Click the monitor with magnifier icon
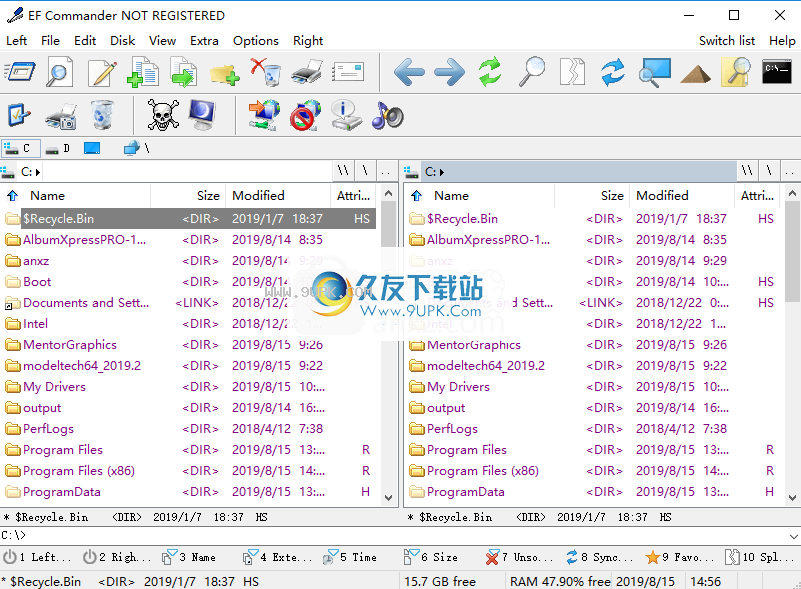 (654, 73)
